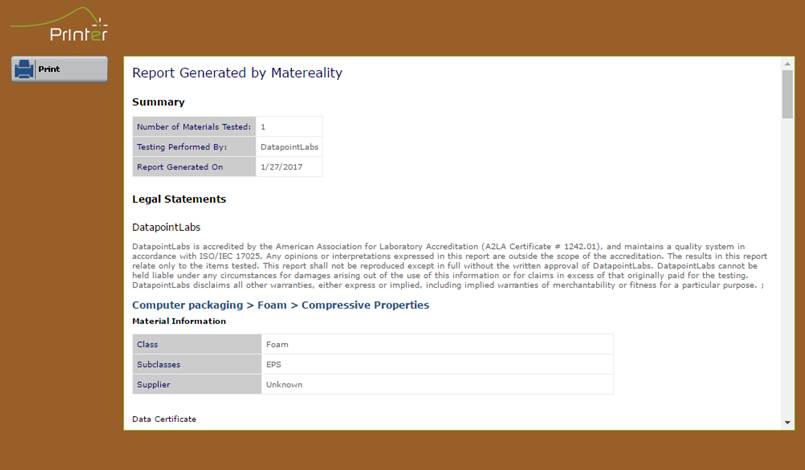Viewport: 805px width, 470px height.
Task: Click the vertical scrollbar thumb
Action: (x=788, y=94)
